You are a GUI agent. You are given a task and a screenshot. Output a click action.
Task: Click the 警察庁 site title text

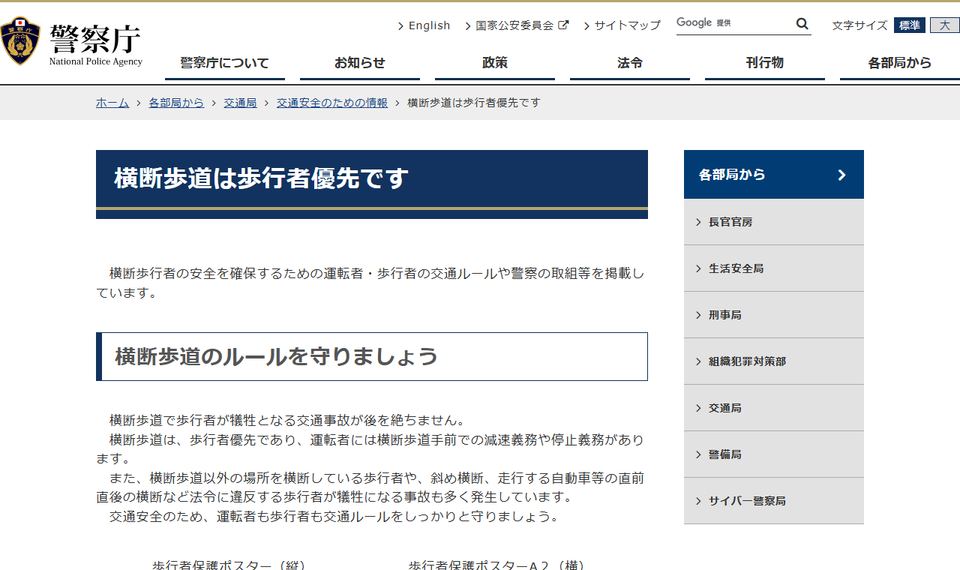(x=96, y=39)
